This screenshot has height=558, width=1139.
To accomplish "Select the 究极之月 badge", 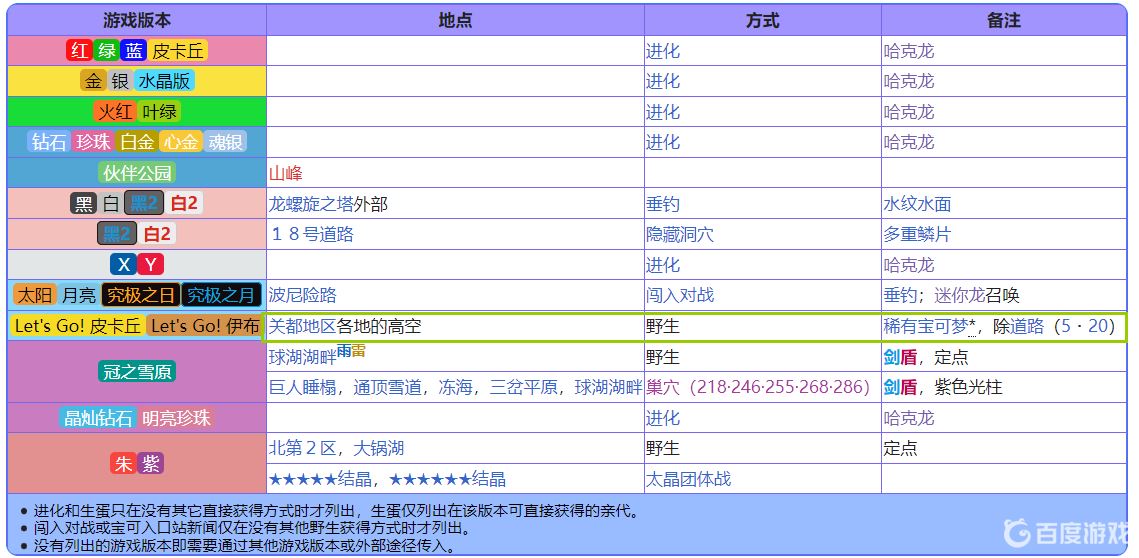I will point(221,295).
